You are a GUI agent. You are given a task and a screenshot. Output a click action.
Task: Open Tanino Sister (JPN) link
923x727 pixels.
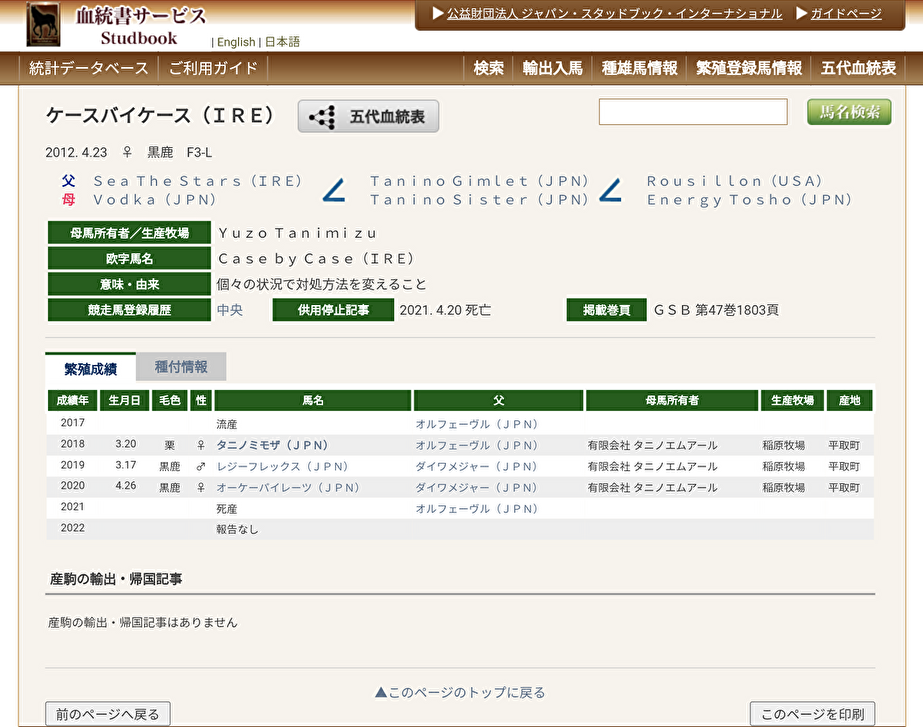click(x=480, y=200)
